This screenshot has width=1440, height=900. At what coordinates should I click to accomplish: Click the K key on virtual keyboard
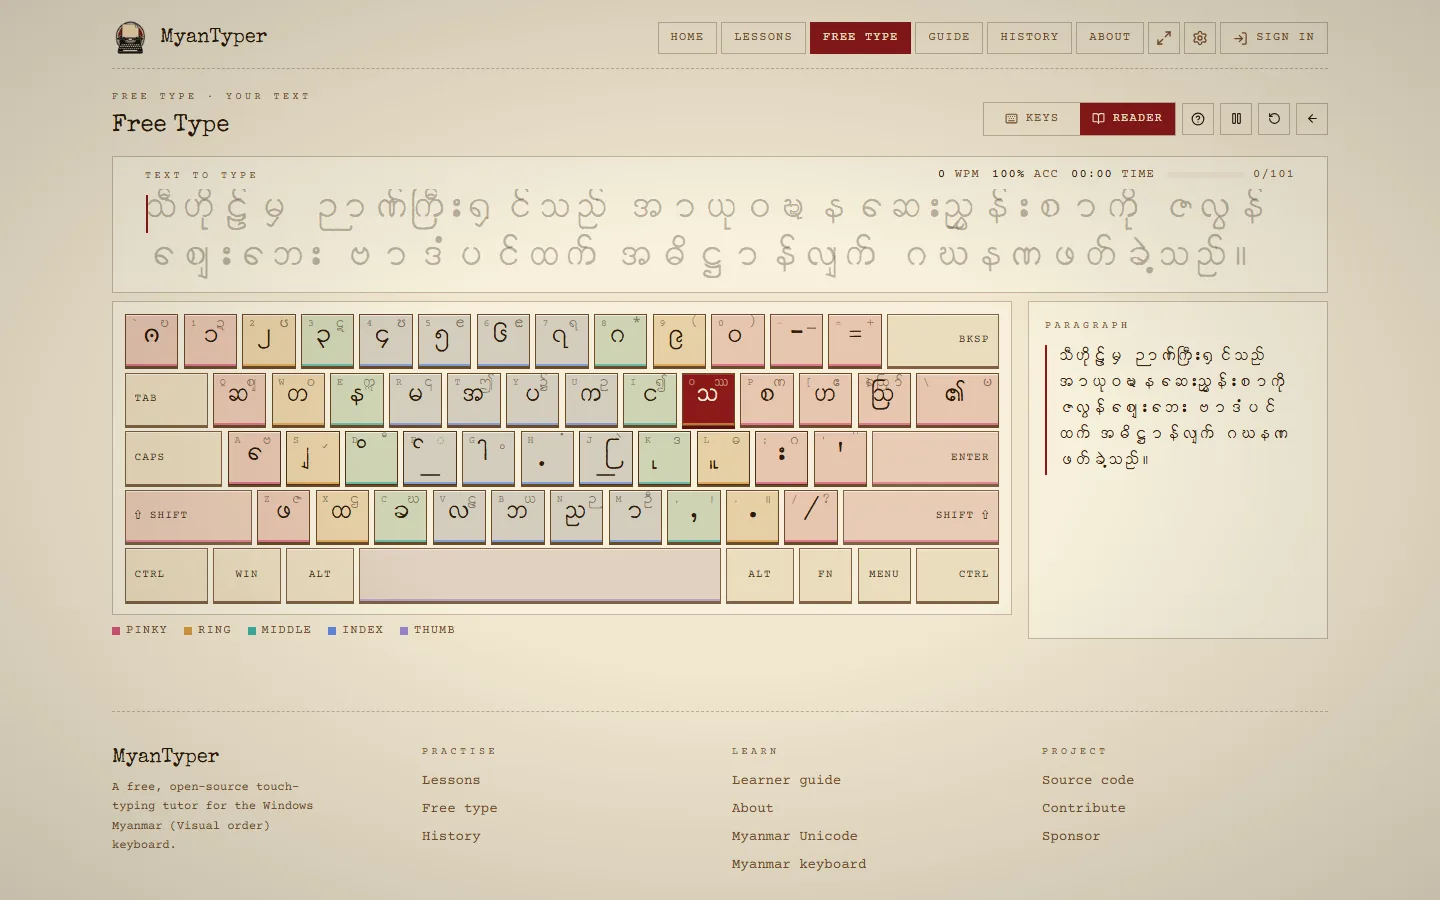point(664,458)
